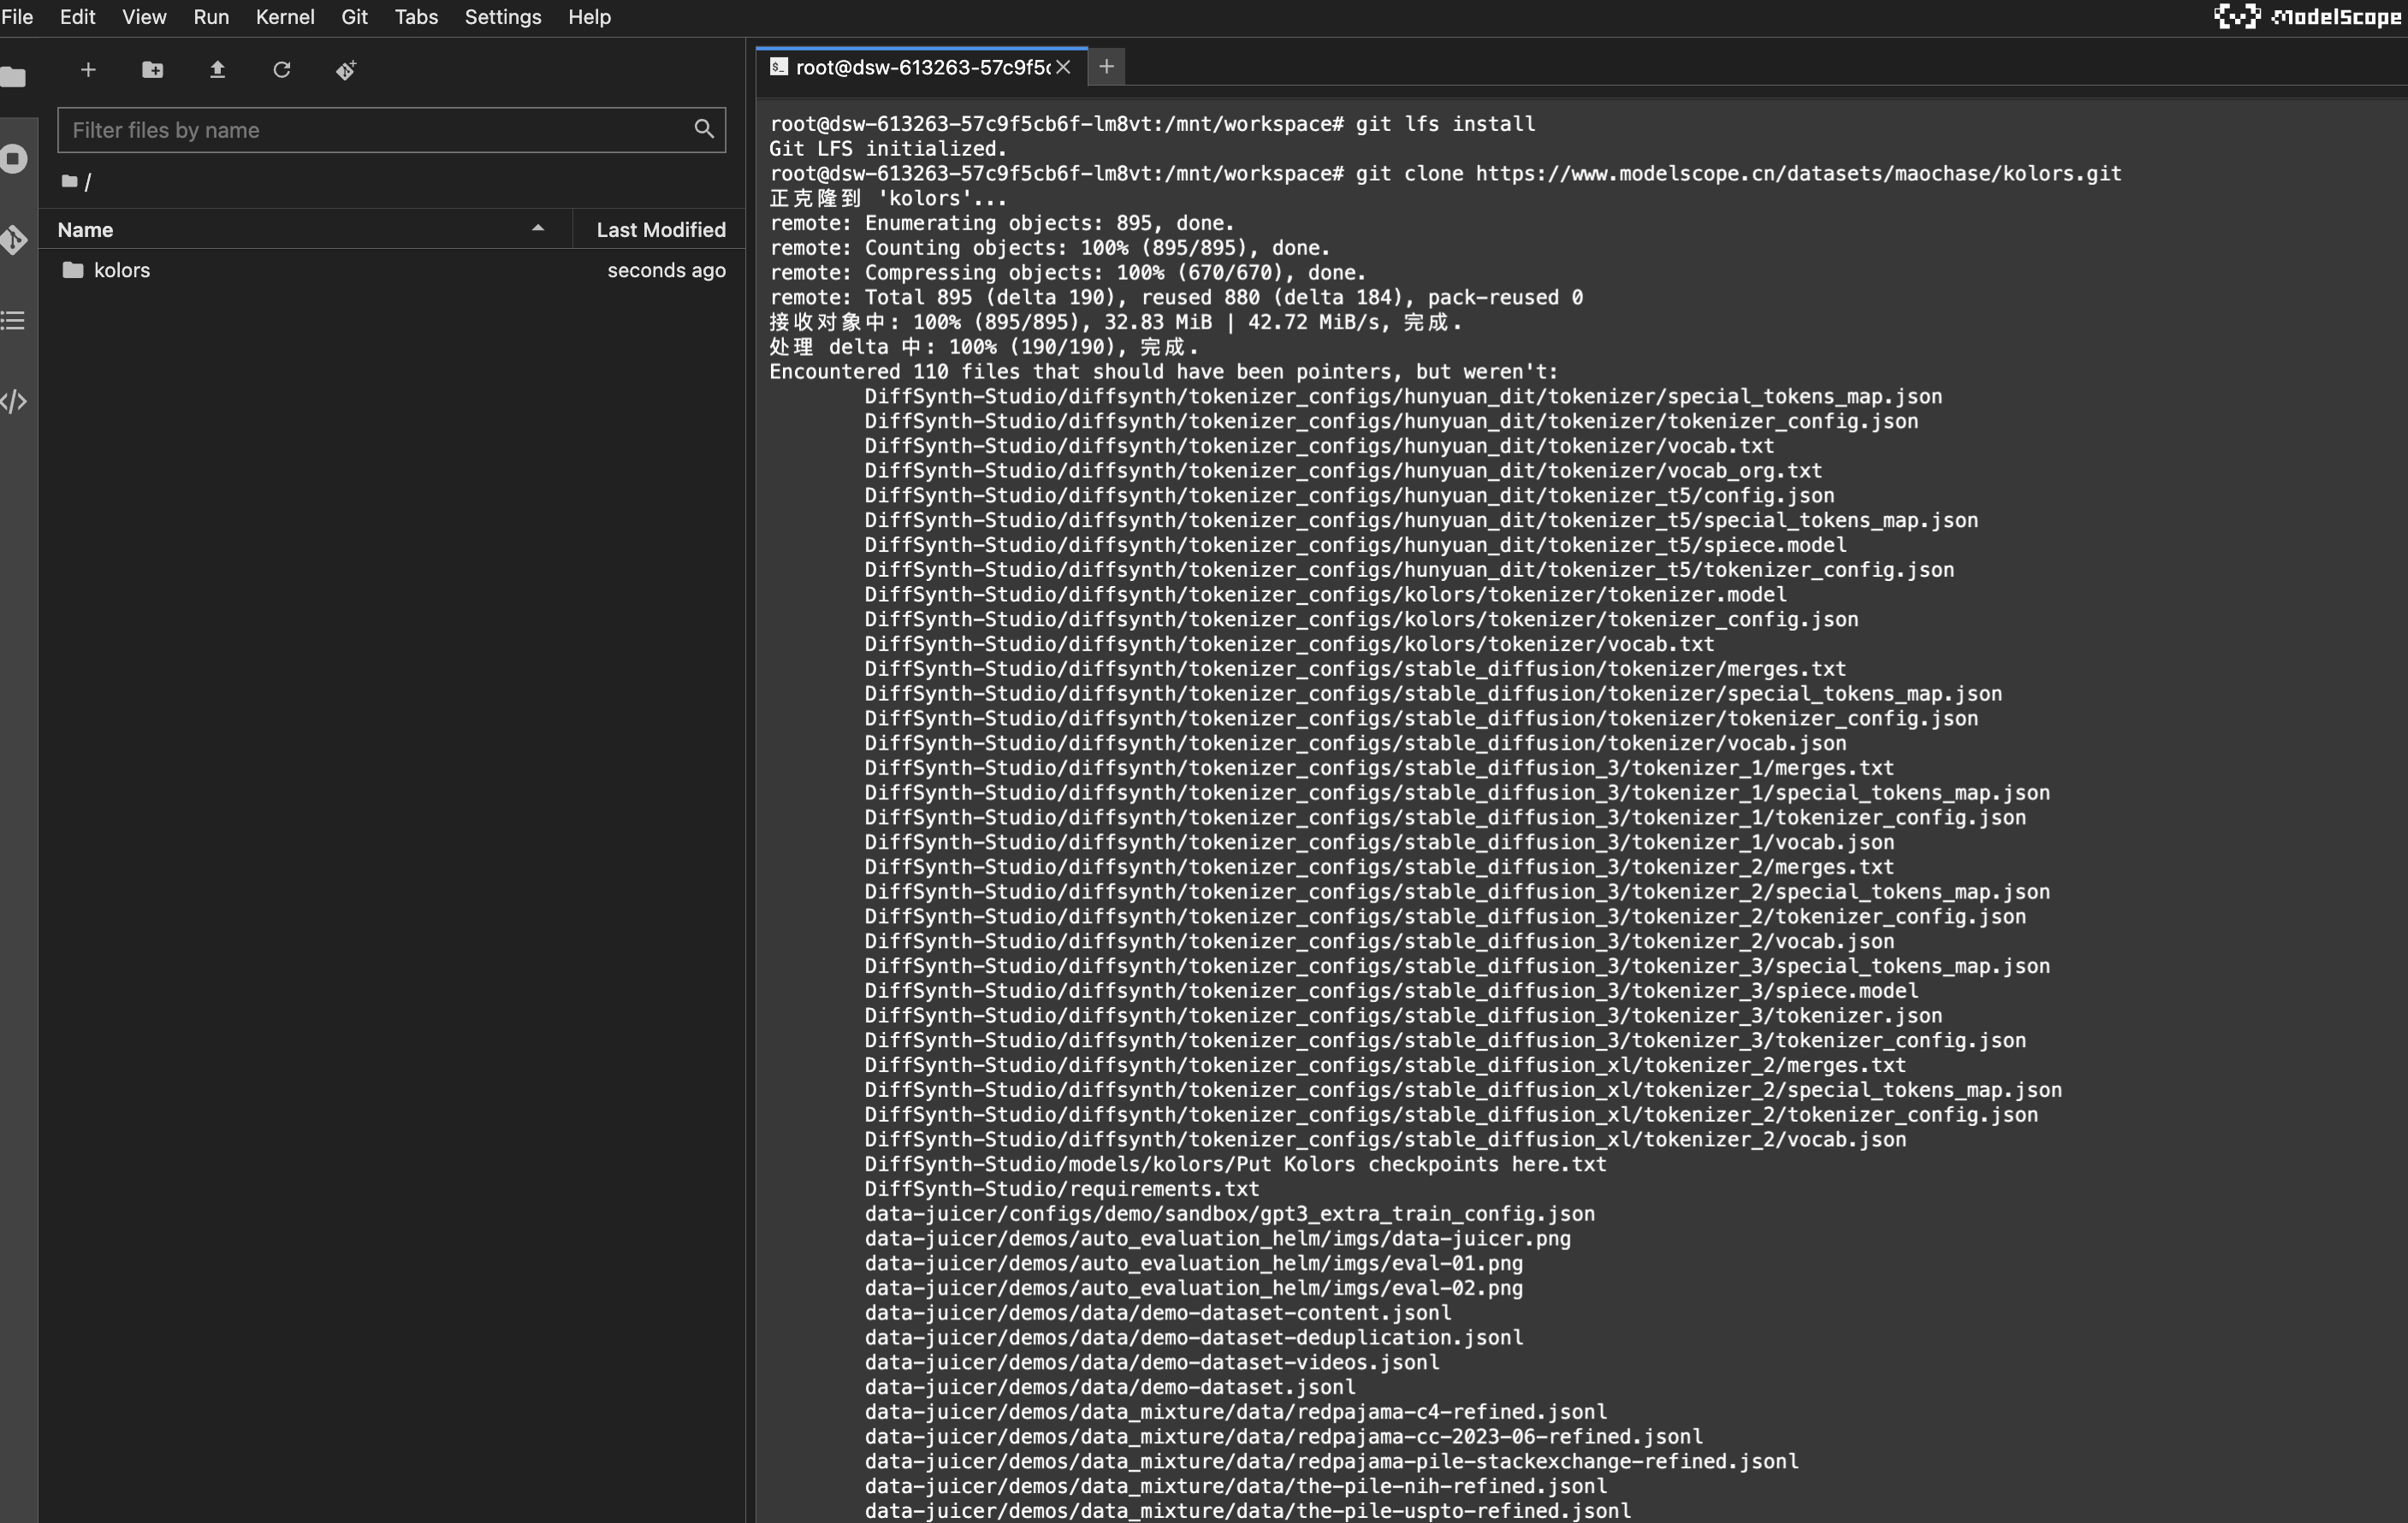Open the File menu
Image resolution: width=2408 pixels, height=1523 pixels.
17,17
